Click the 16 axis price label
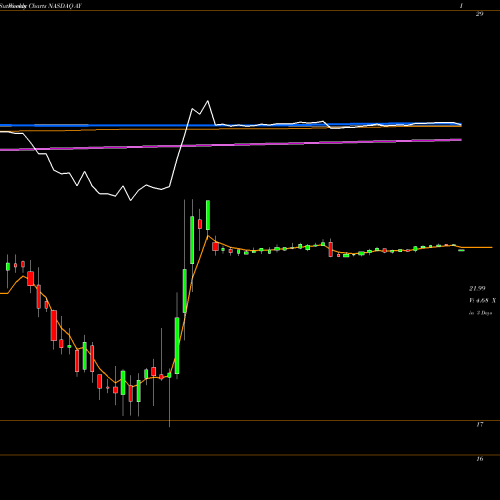The width and height of the screenshot is (500, 500). (480, 459)
